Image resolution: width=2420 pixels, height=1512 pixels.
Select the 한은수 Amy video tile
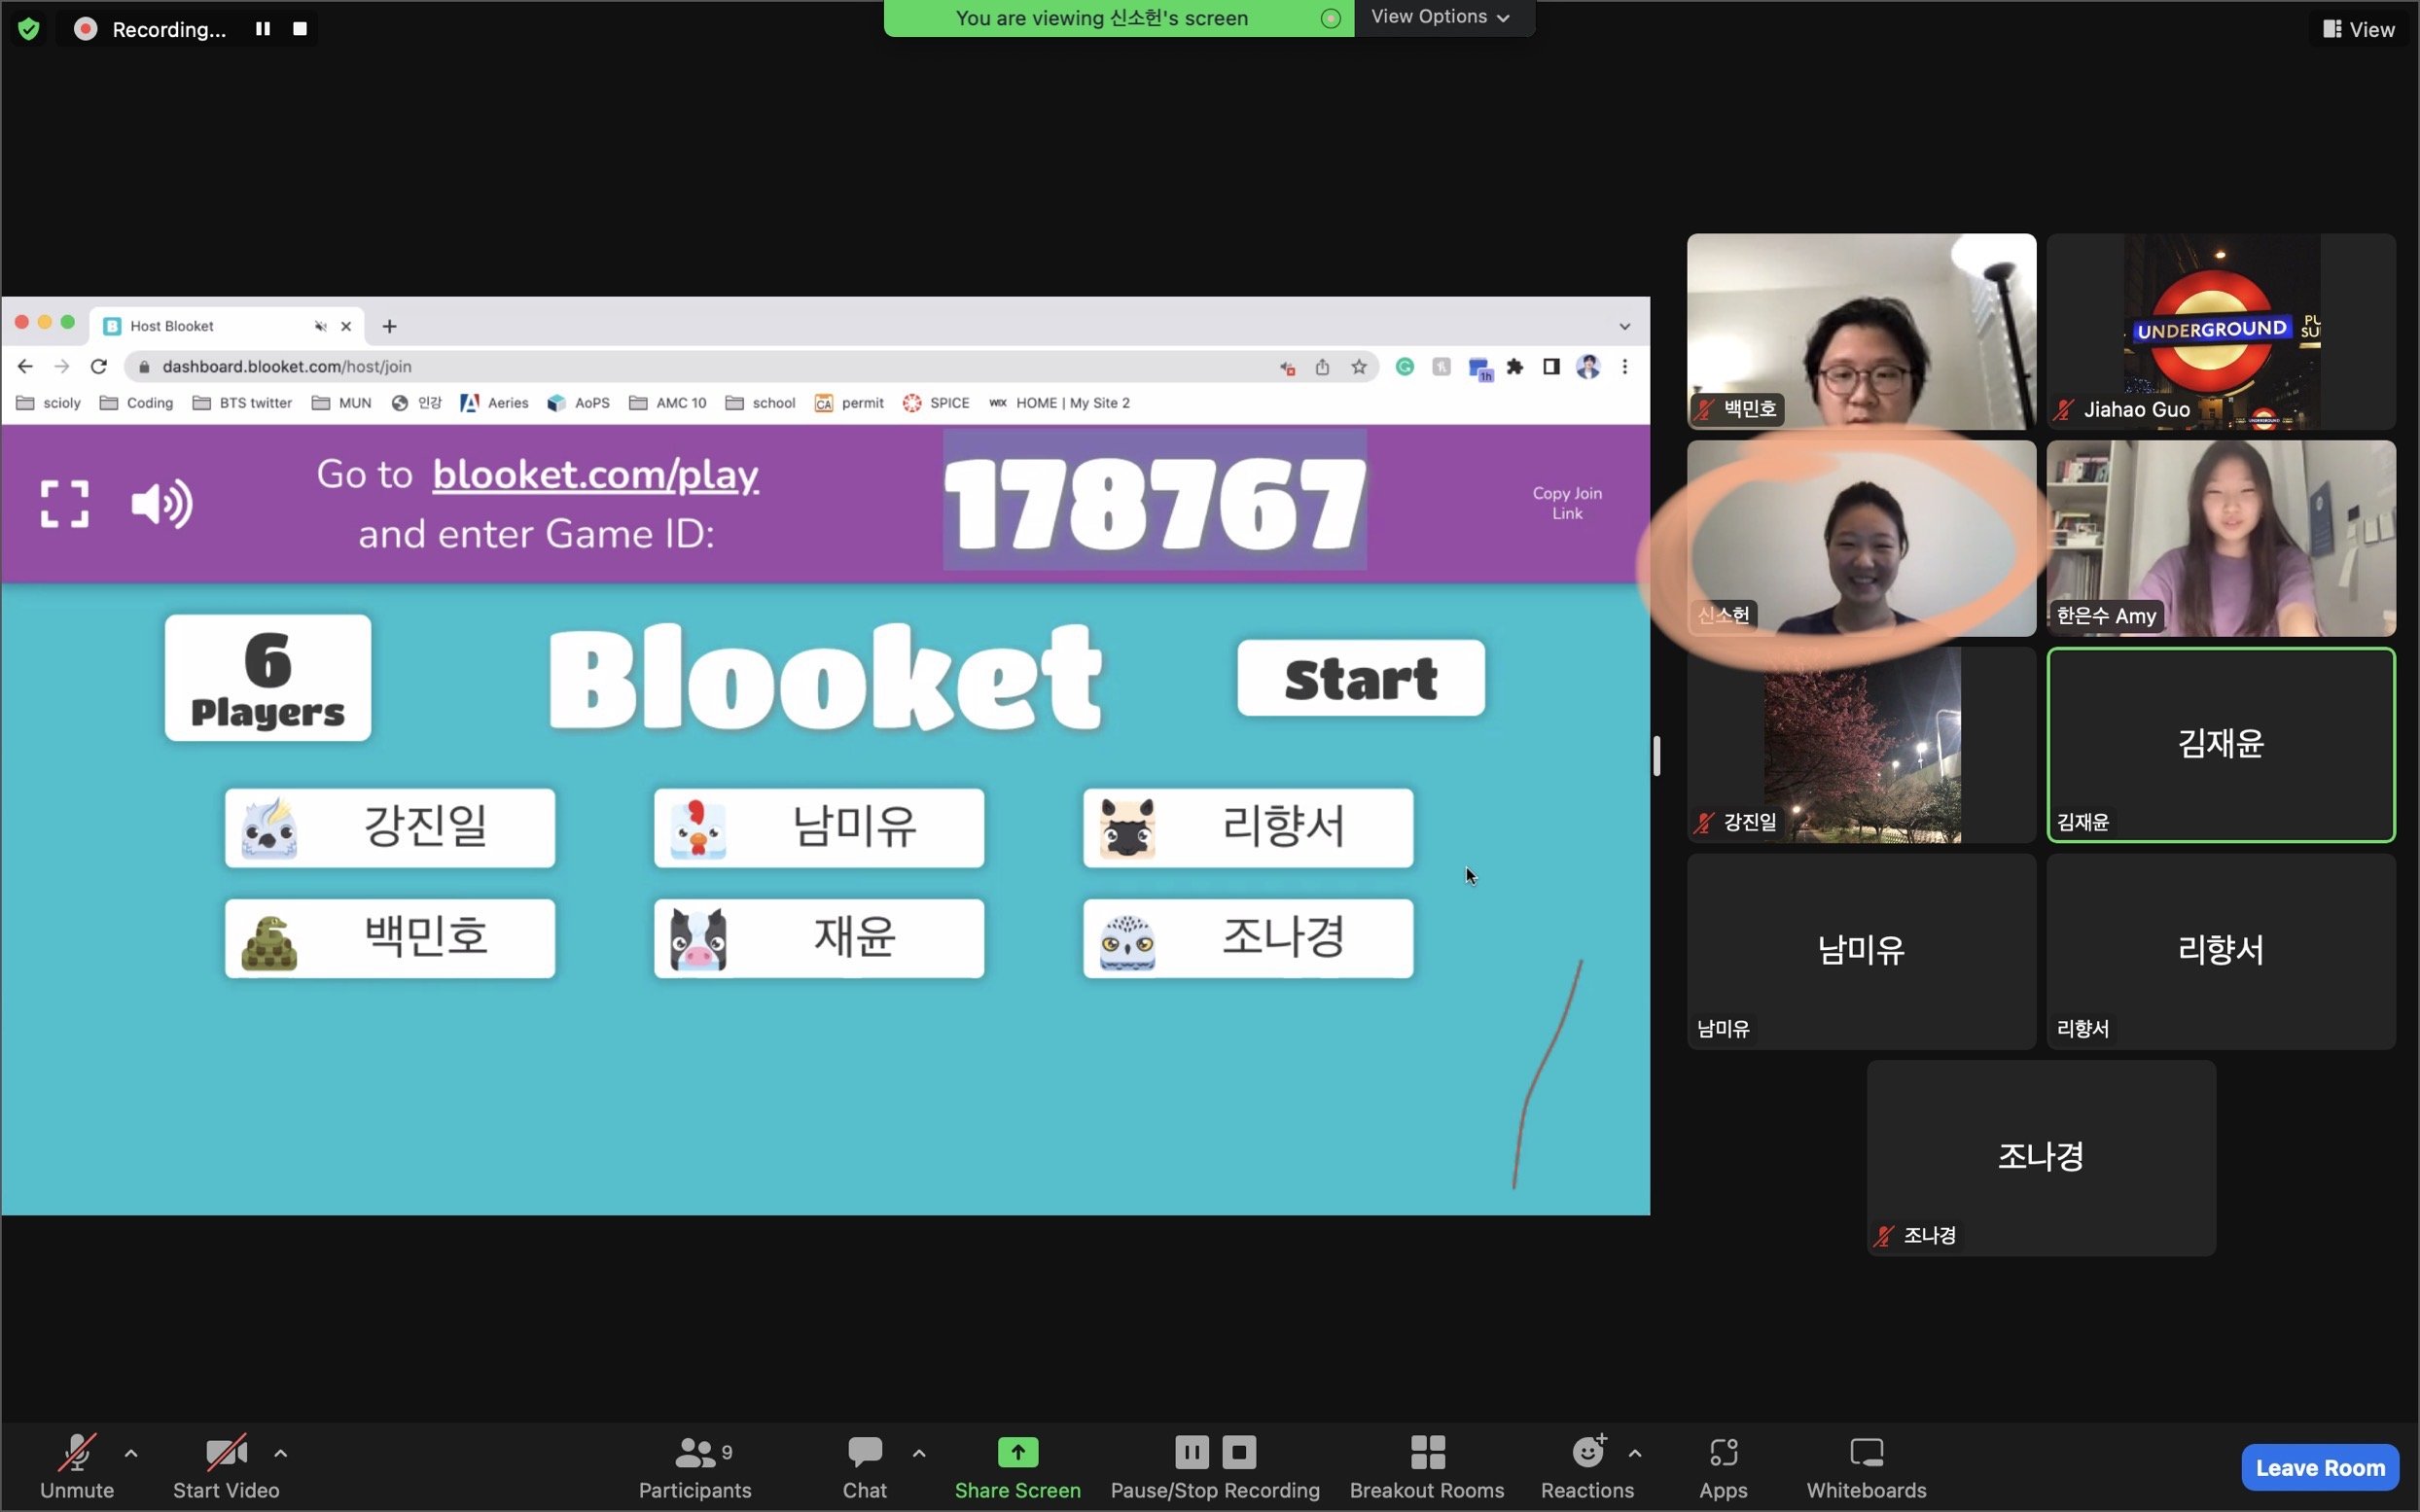(2220, 538)
